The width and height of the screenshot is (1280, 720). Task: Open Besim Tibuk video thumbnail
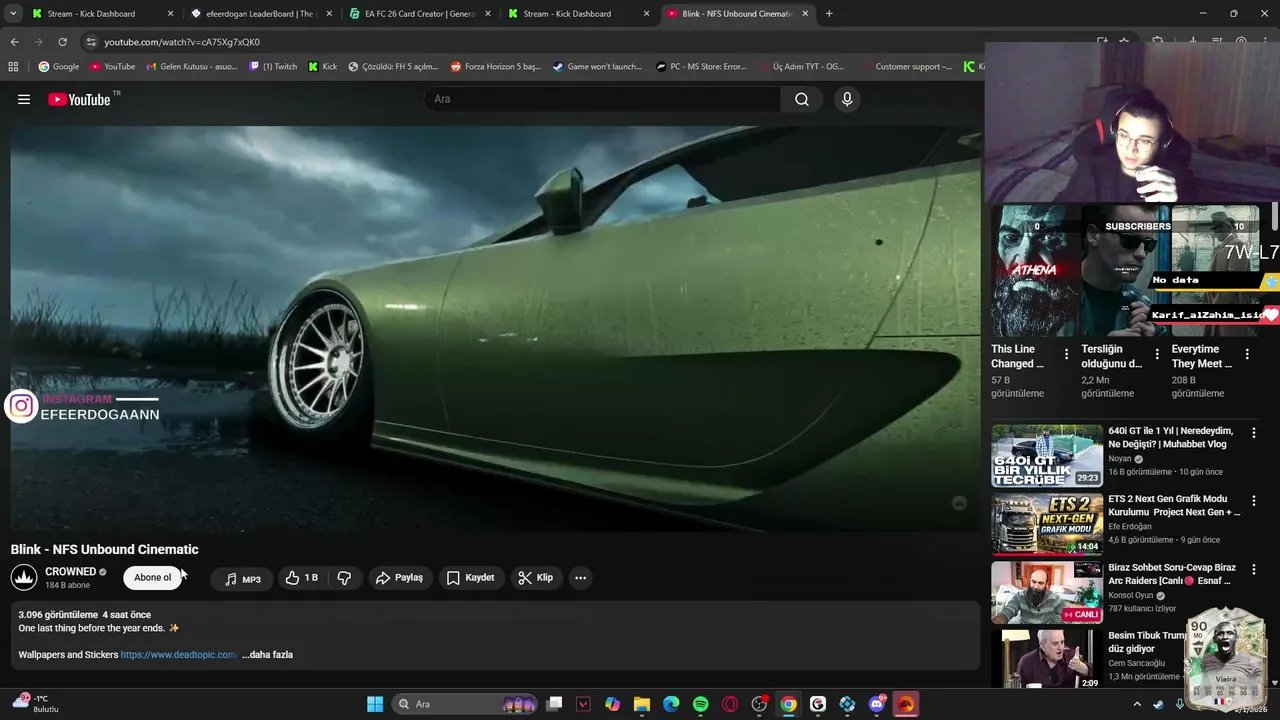(1047, 659)
